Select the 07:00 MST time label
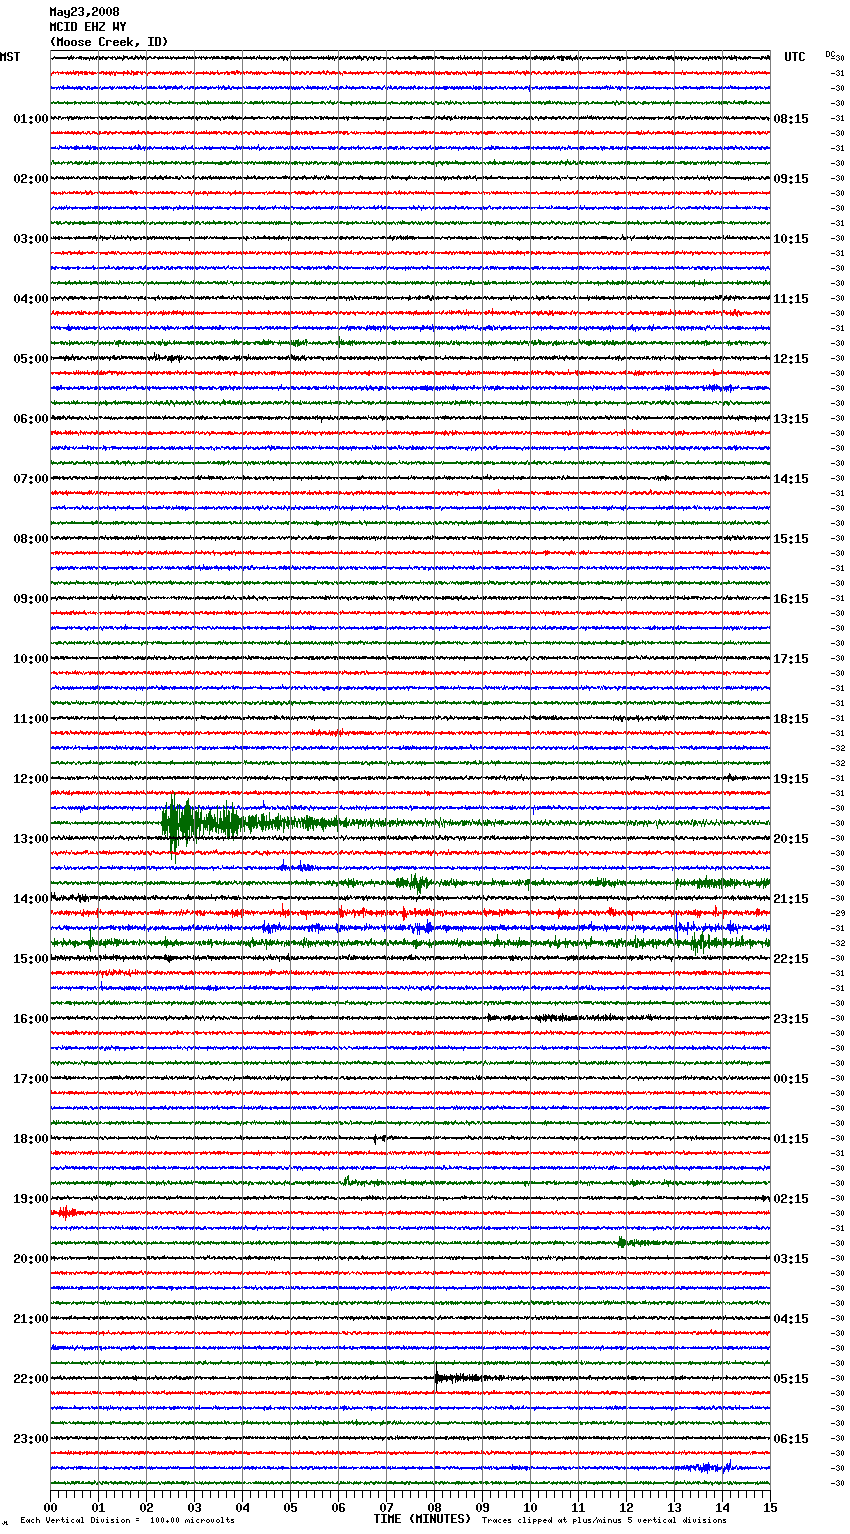The width and height of the screenshot is (850, 1534). tap(31, 479)
